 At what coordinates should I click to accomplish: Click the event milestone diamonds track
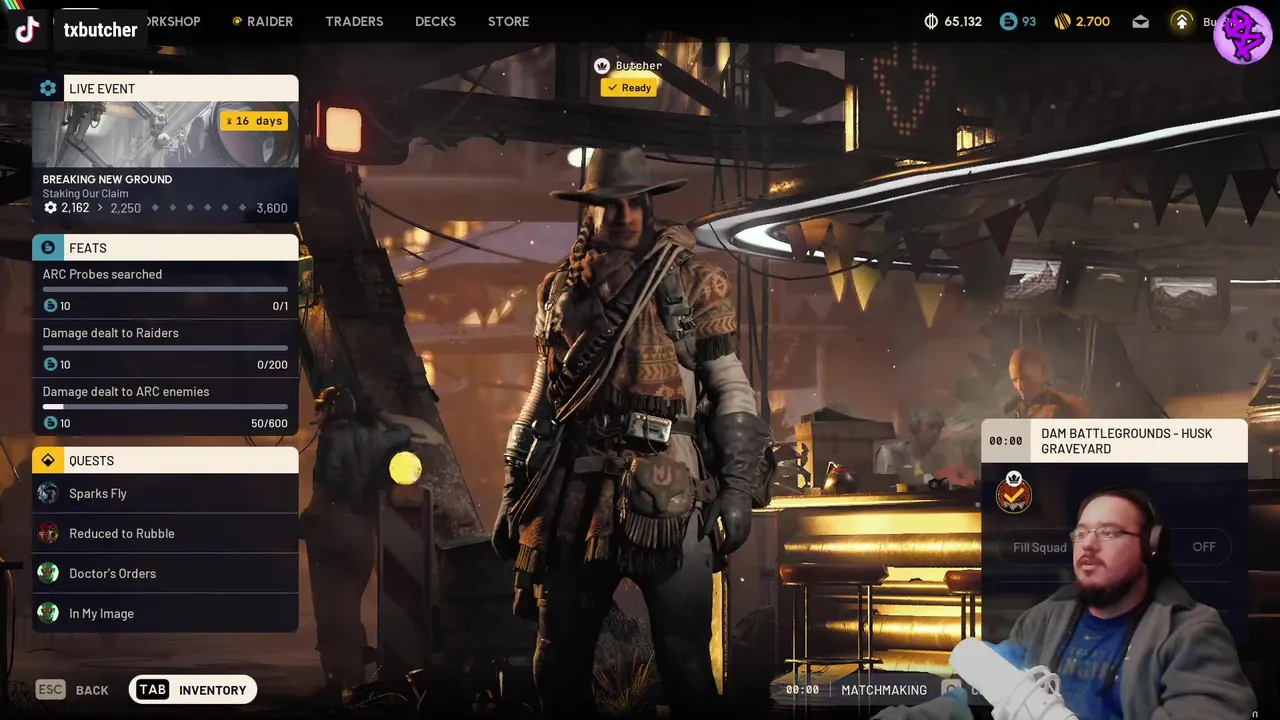point(198,208)
